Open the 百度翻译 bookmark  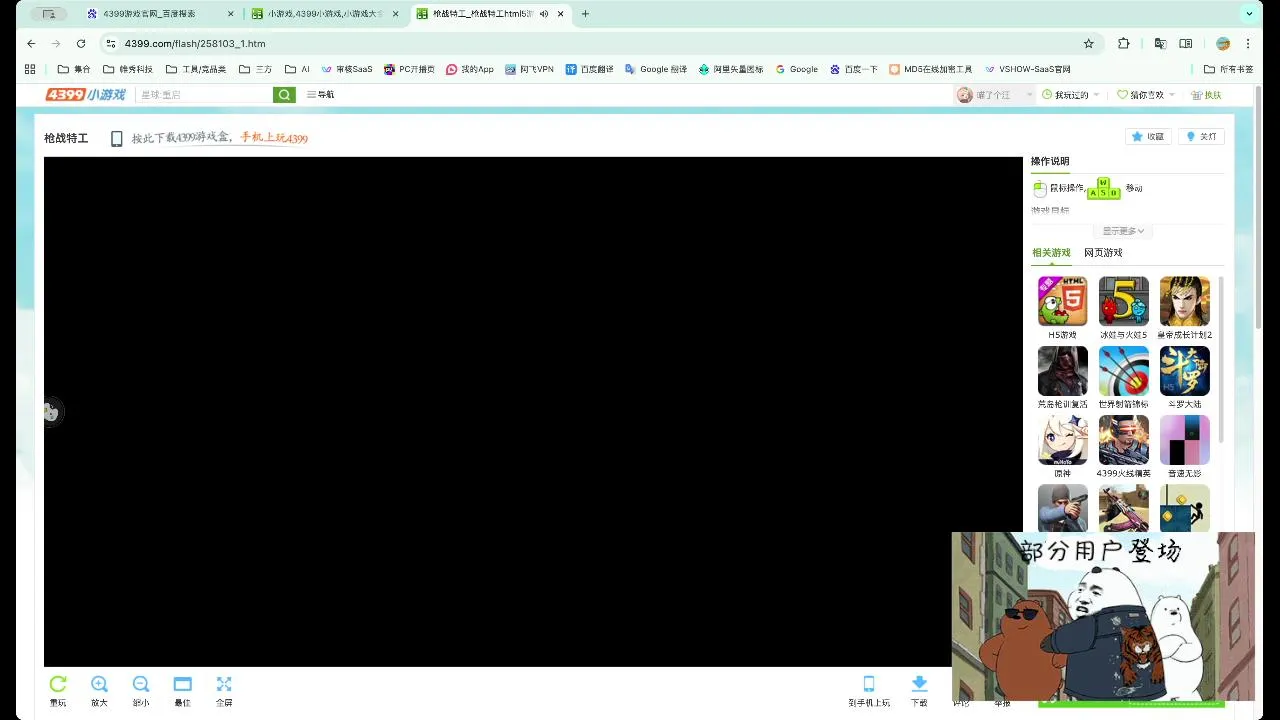coord(589,69)
